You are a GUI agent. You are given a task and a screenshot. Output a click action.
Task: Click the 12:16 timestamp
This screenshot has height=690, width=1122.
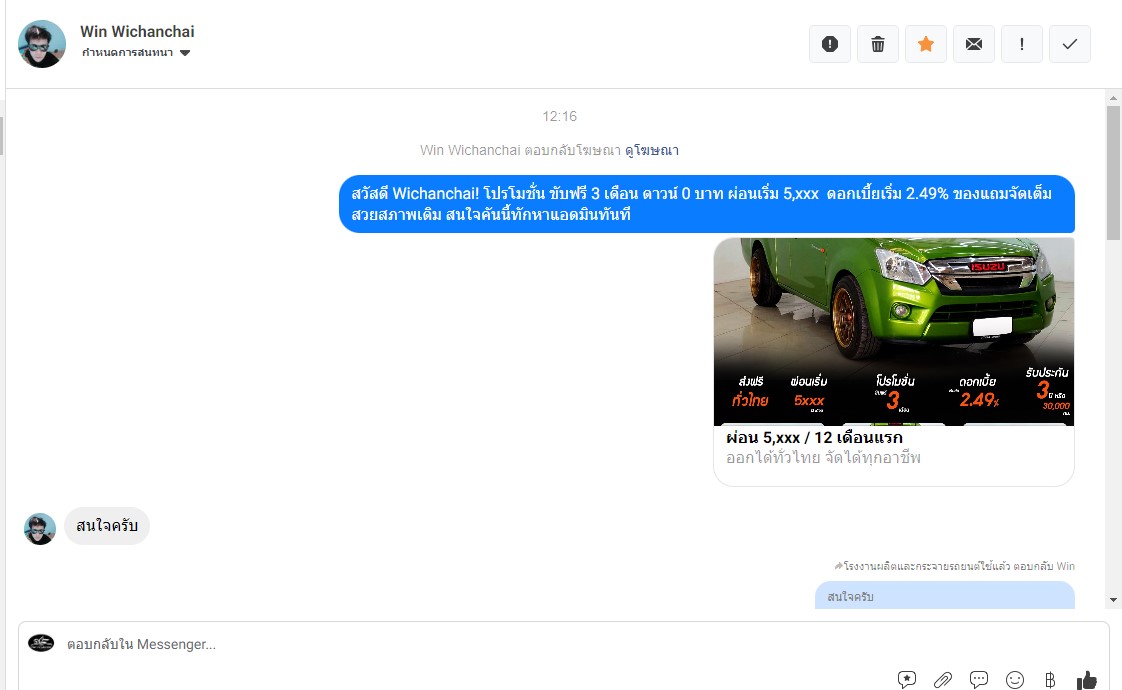point(560,117)
